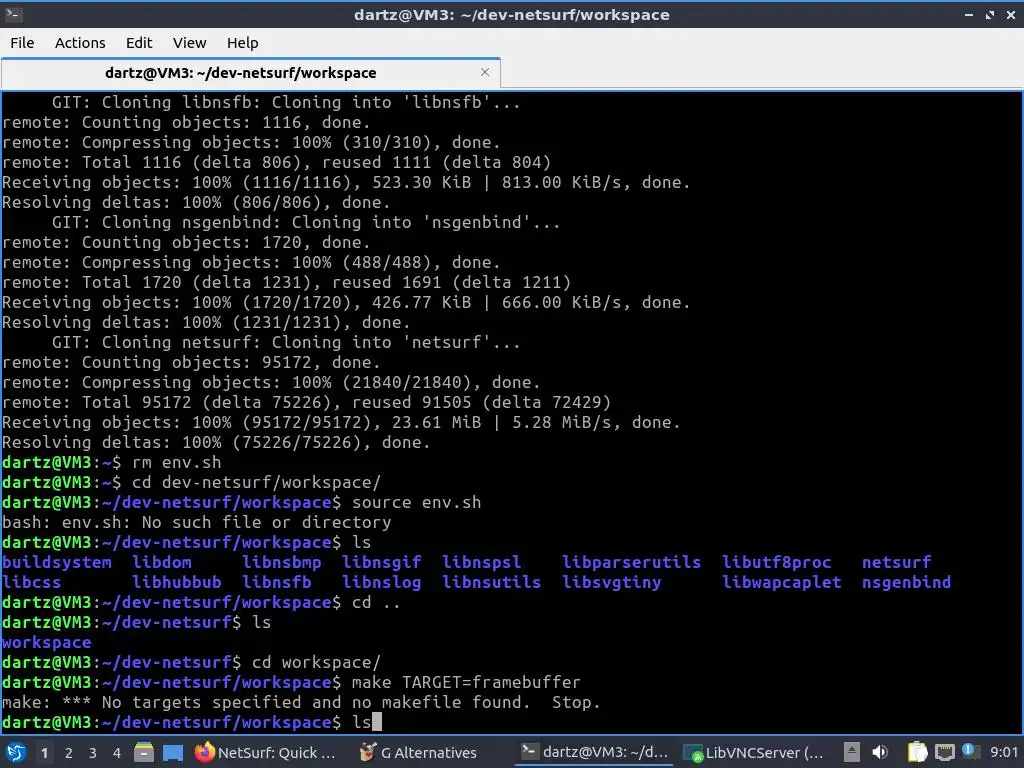Click 'bash: env.sh: No such file' error
Image resolution: width=1024 pixels, height=768 pixels.
click(x=197, y=522)
